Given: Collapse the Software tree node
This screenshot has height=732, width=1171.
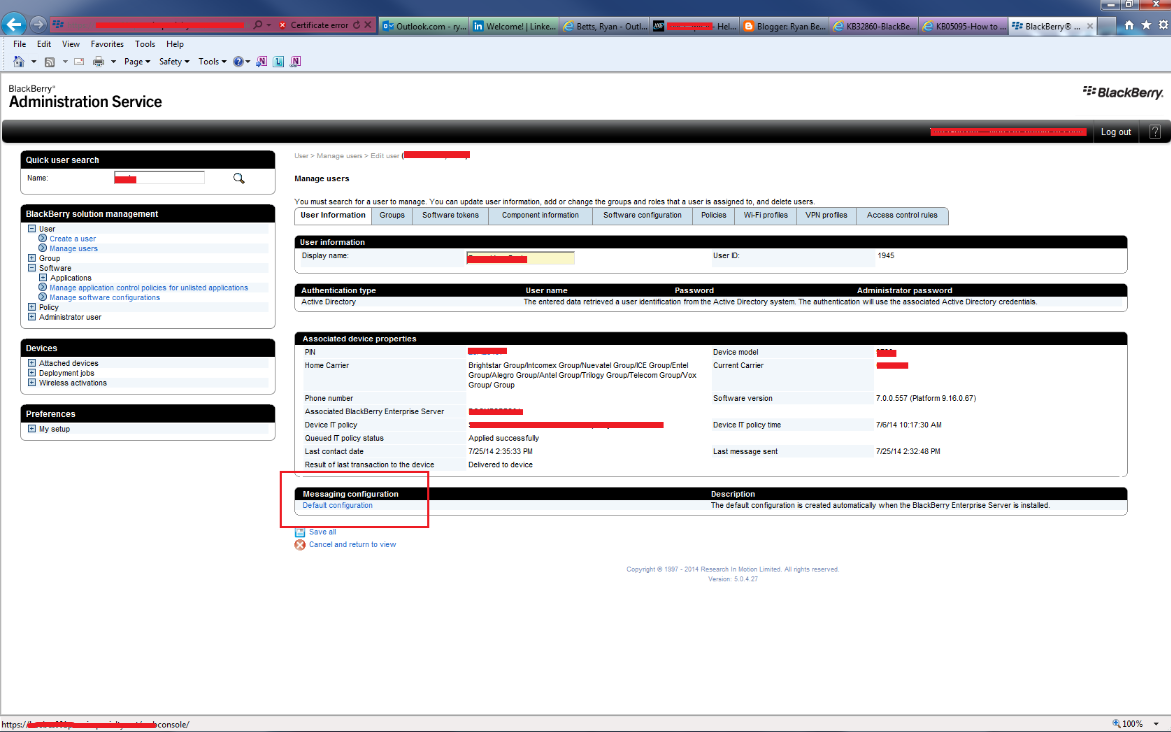Looking at the screenshot, I should [x=32, y=267].
